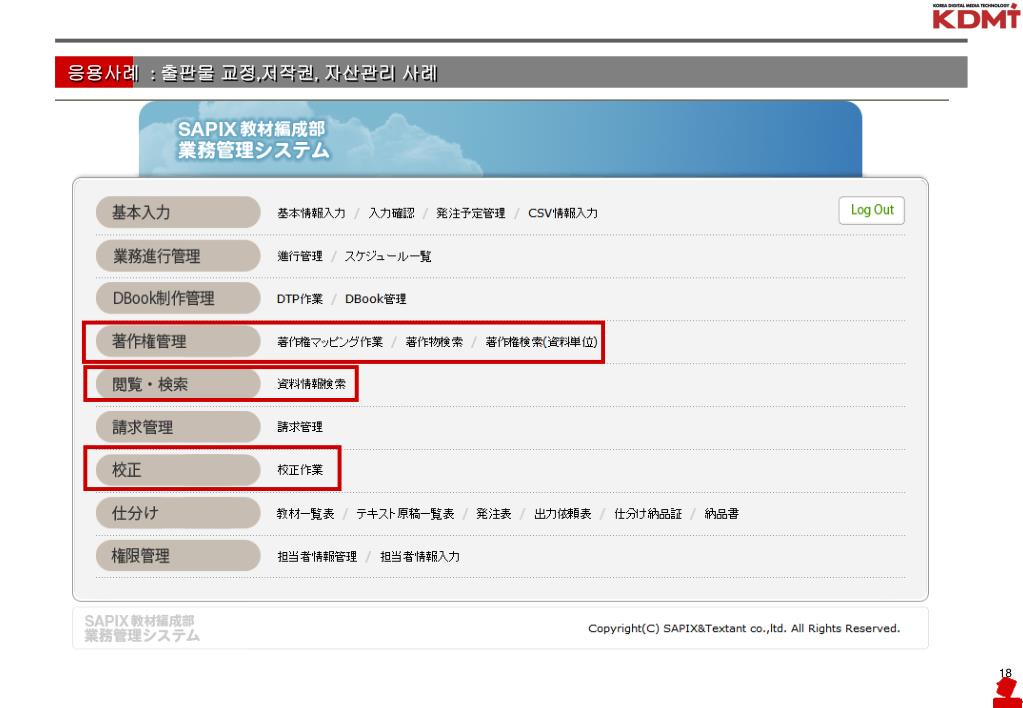Click the Log Out button
Image resolution: width=1023 pixels, height=708 pixels.
tap(871, 210)
